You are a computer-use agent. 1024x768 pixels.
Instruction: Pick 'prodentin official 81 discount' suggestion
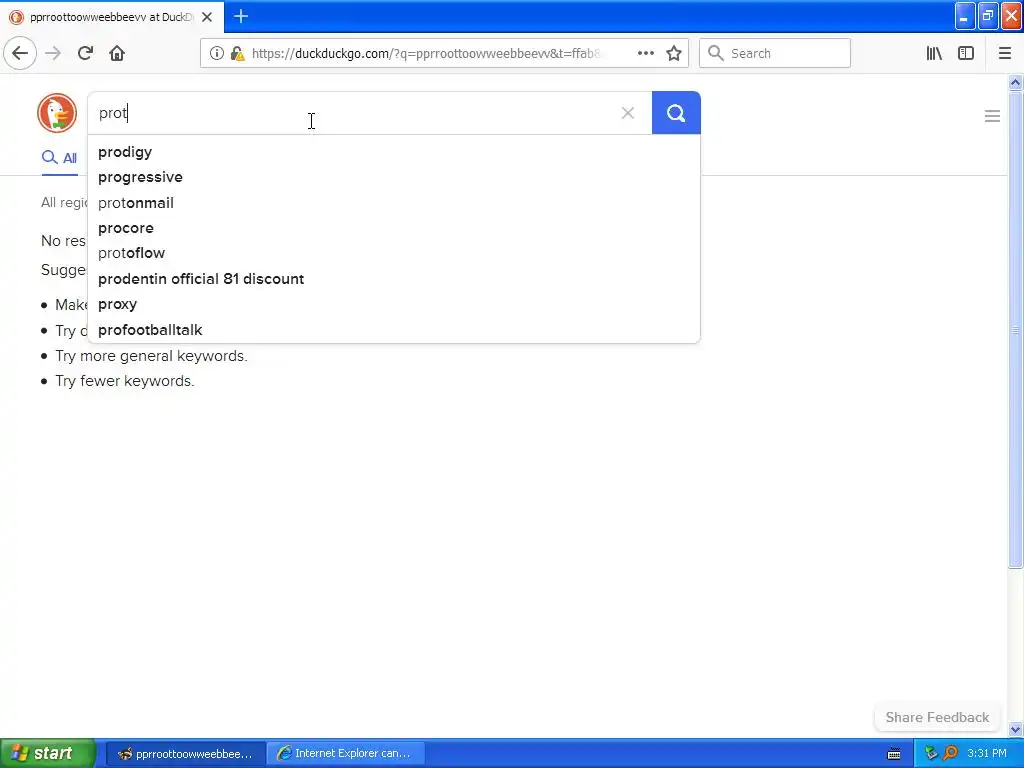[394, 279]
